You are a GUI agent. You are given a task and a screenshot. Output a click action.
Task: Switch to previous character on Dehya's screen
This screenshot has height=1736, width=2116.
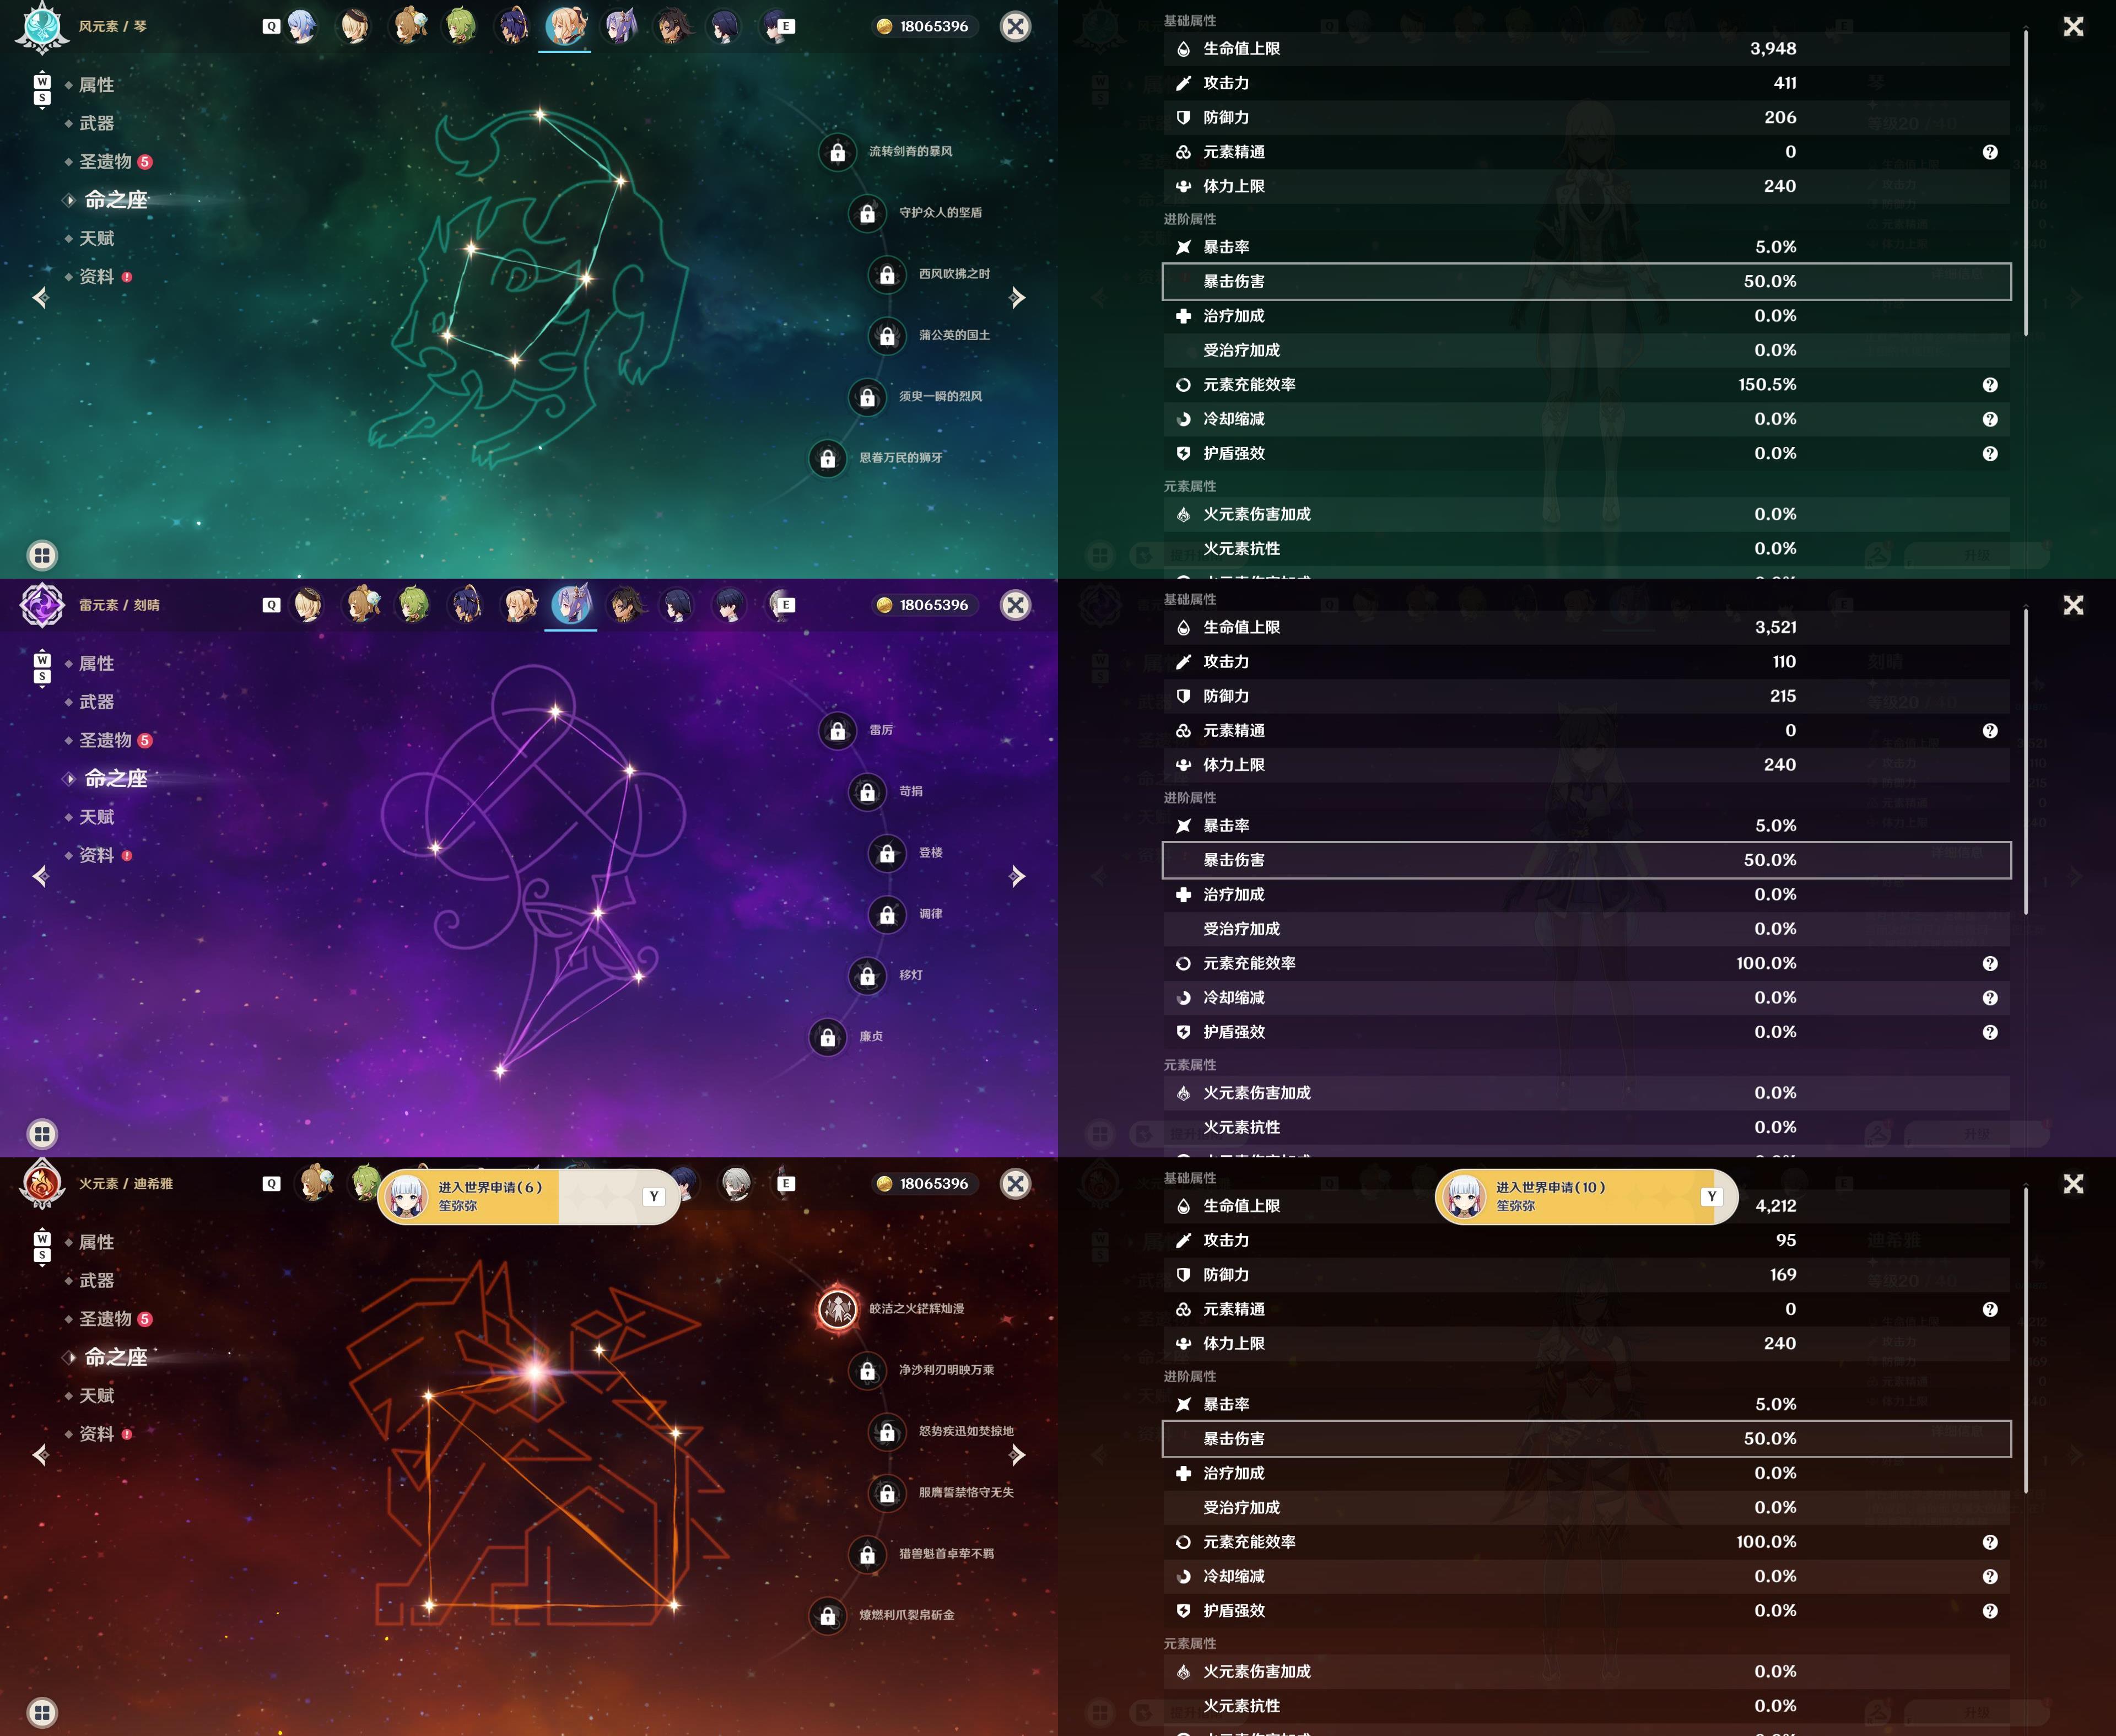[x=40, y=1454]
